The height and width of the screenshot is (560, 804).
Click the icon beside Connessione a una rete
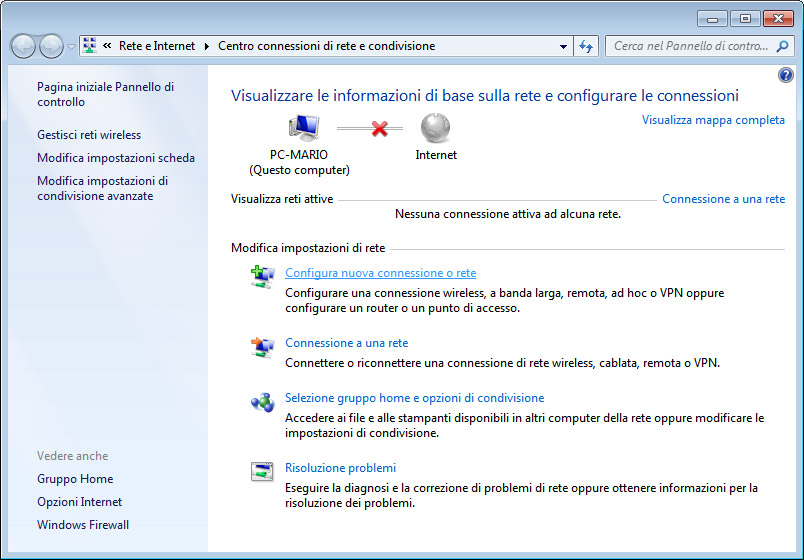coord(263,347)
